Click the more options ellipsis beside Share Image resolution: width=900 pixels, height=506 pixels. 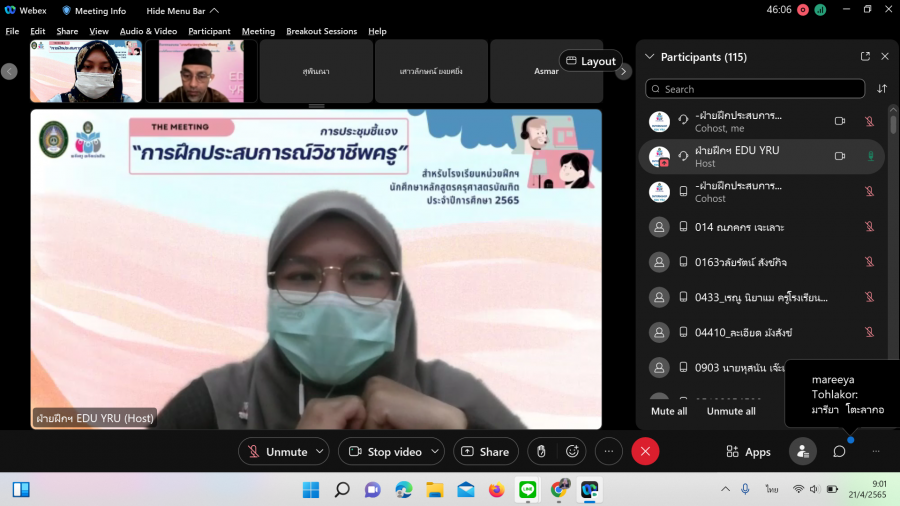tap(609, 452)
